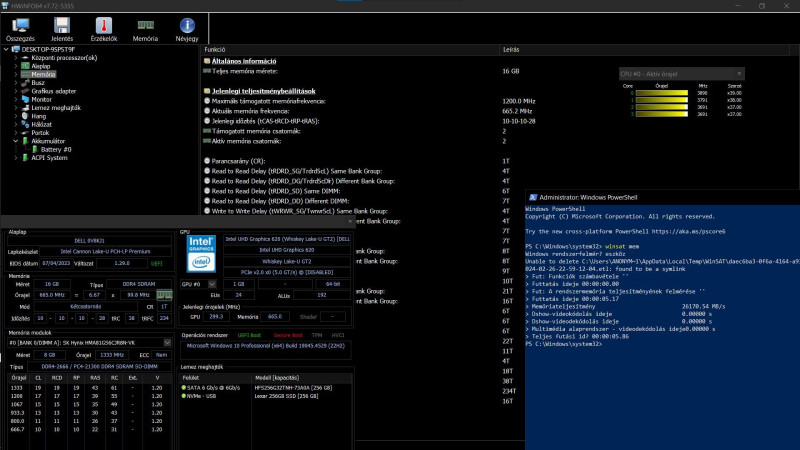Expand the Alaplap tree node
Image resolution: width=800 pixels, height=450 pixels.
[16, 66]
